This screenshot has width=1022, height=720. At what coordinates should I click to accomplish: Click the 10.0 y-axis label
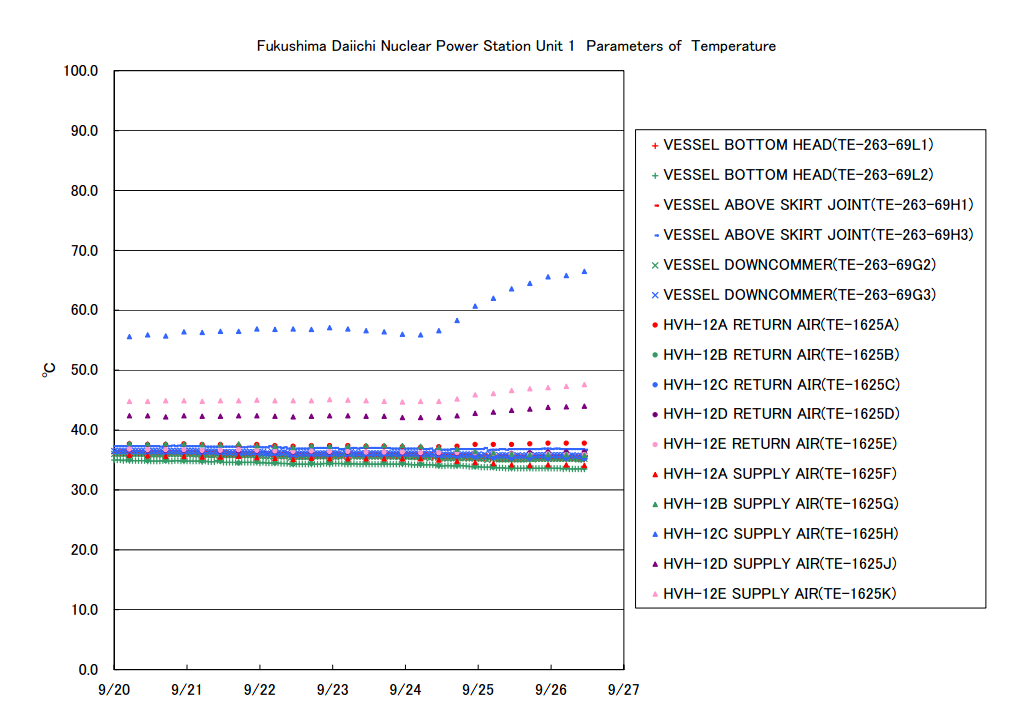(x=84, y=610)
